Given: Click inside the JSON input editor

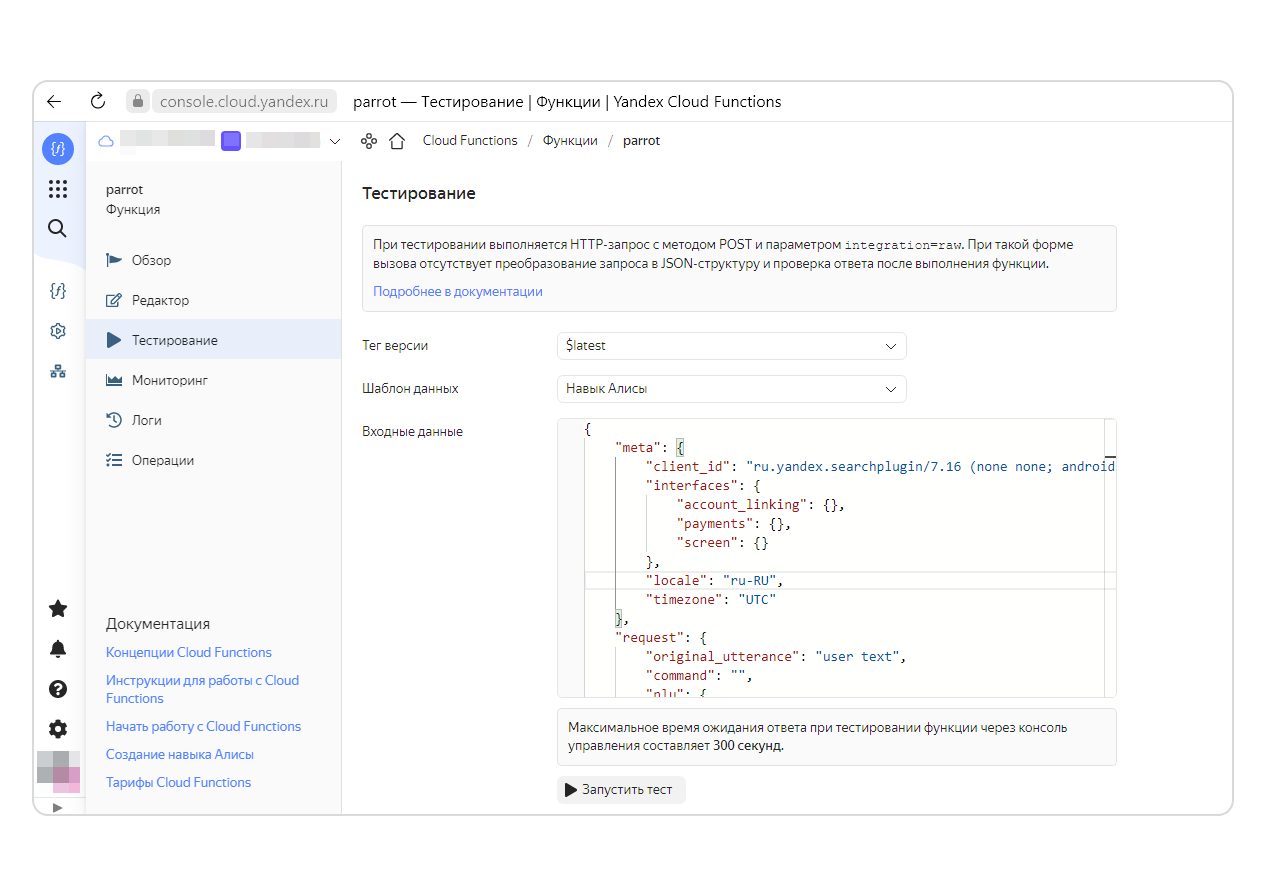Looking at the screenshot, I should coord(836,558).
